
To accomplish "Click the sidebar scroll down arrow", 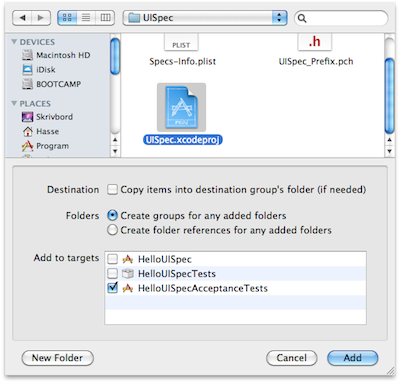I will [115, 151].
